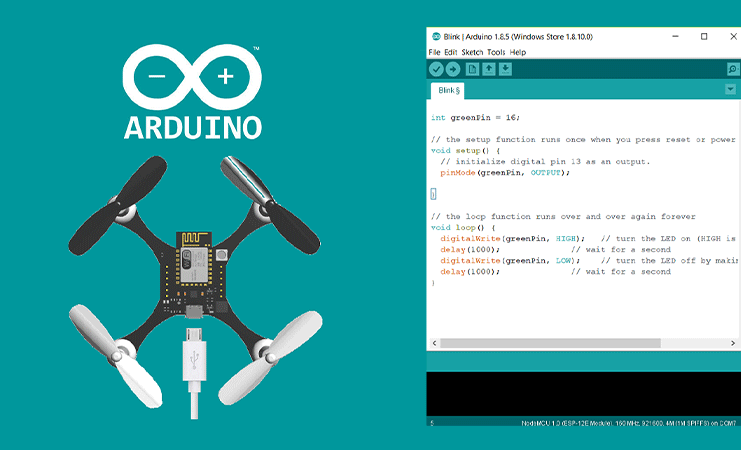Viewport: 741px width, 450px height.
Task: Create a new sketch with New icon
Action: [x=472, y=69]
